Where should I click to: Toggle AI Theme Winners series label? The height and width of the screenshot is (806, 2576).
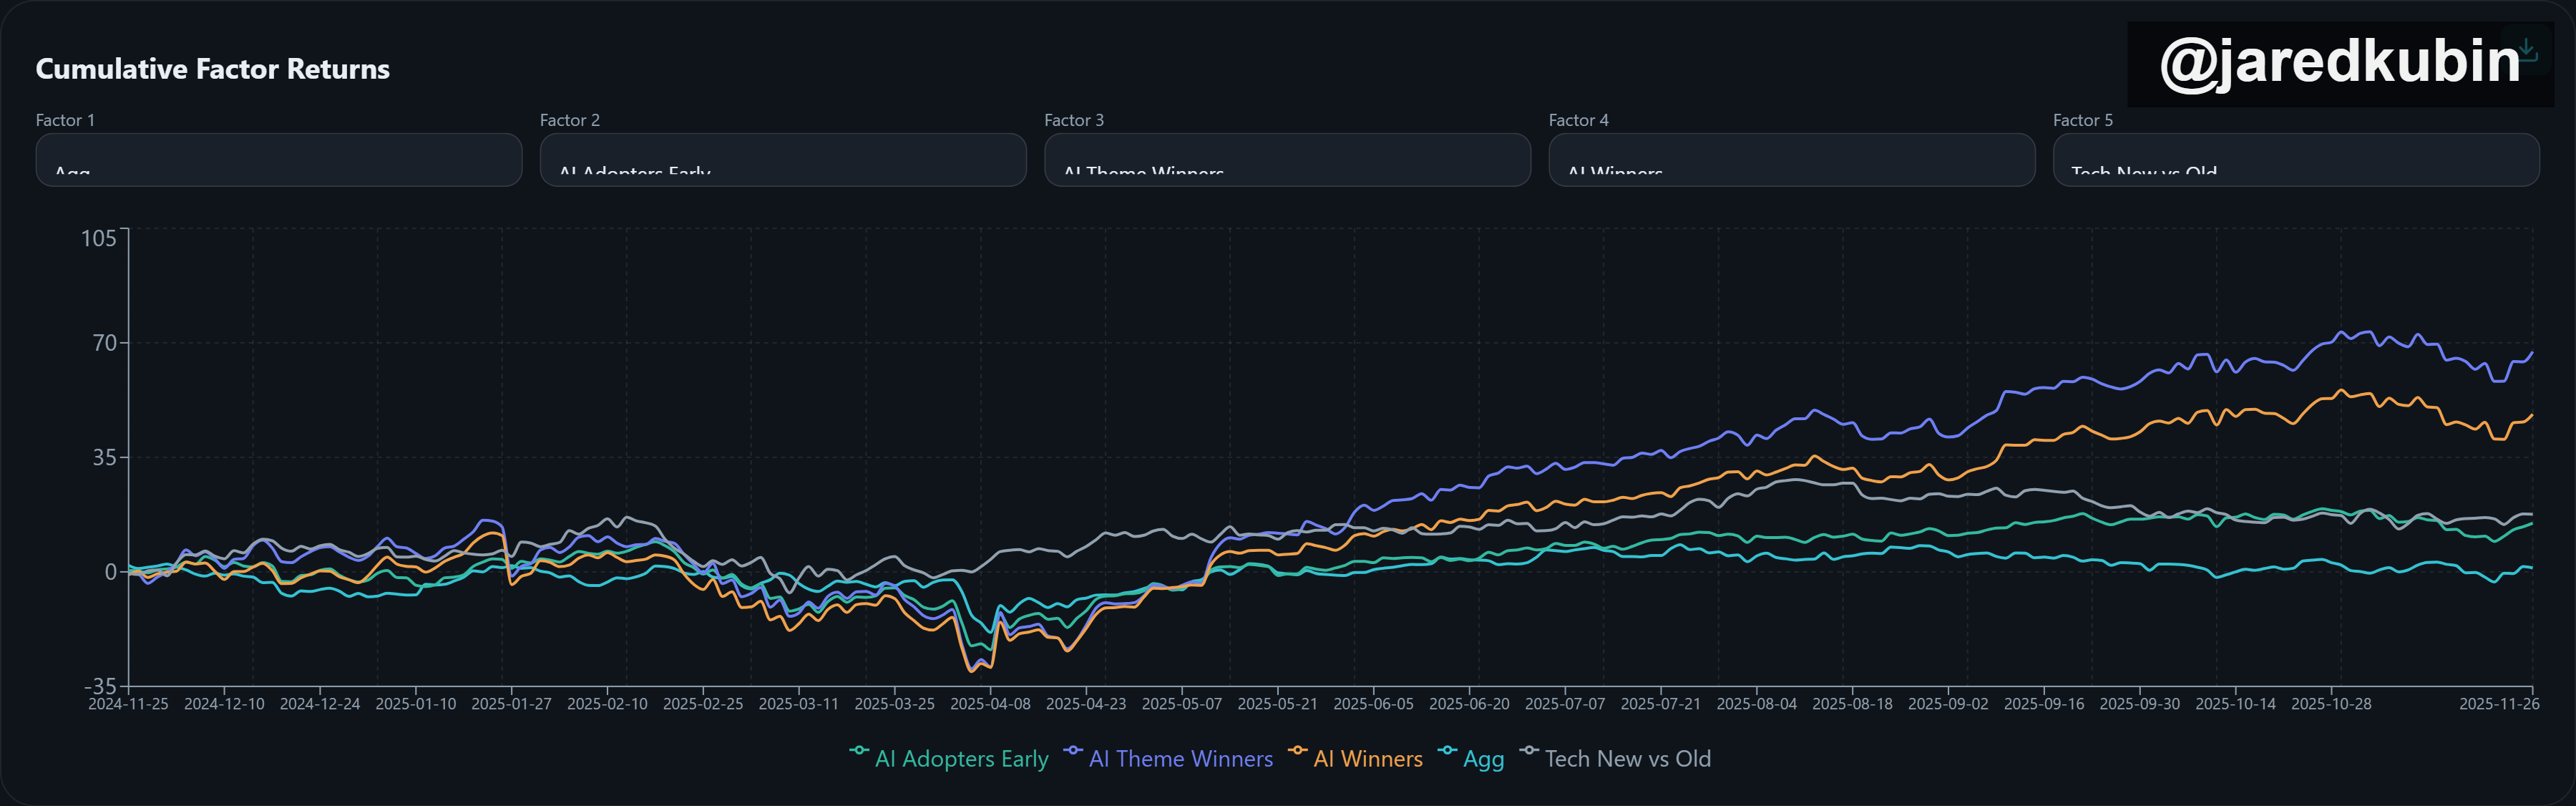(1180, 759)
